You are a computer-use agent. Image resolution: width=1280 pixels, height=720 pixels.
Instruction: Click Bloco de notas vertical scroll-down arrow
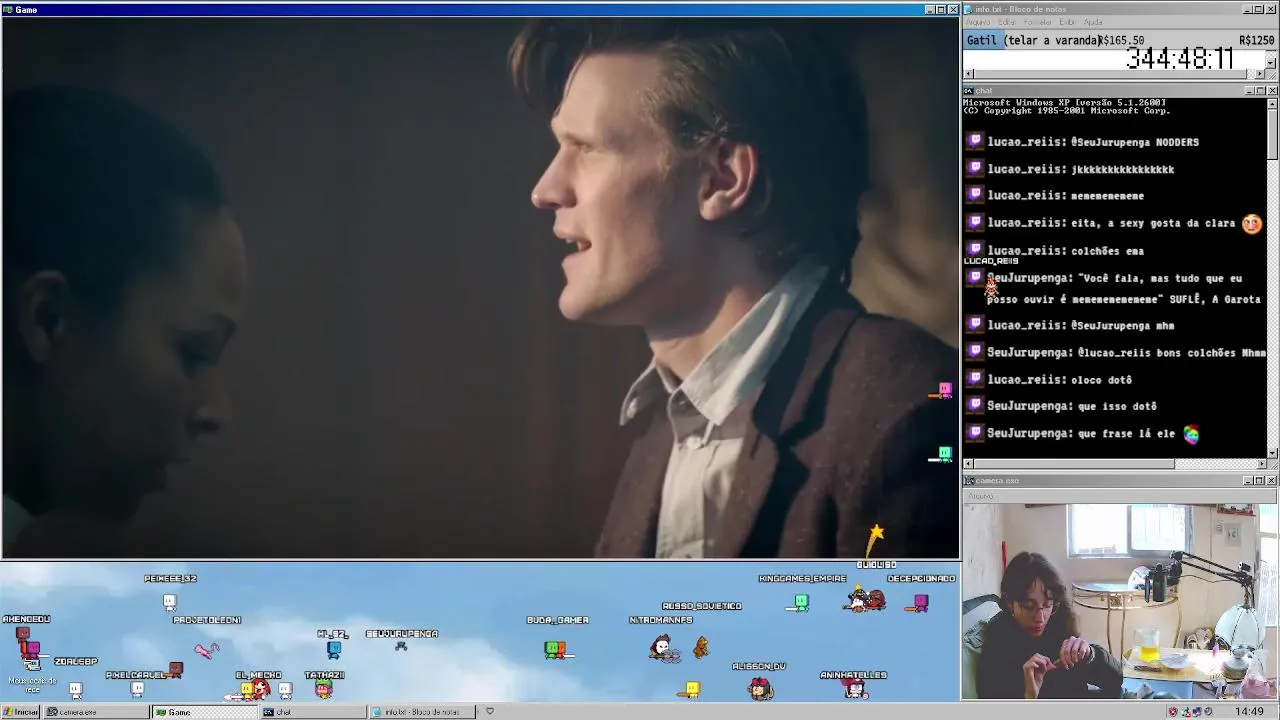point(1271,63)
